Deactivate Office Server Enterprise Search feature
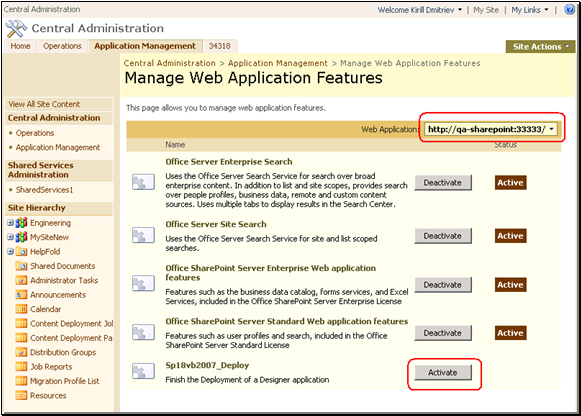 [443, 183]
